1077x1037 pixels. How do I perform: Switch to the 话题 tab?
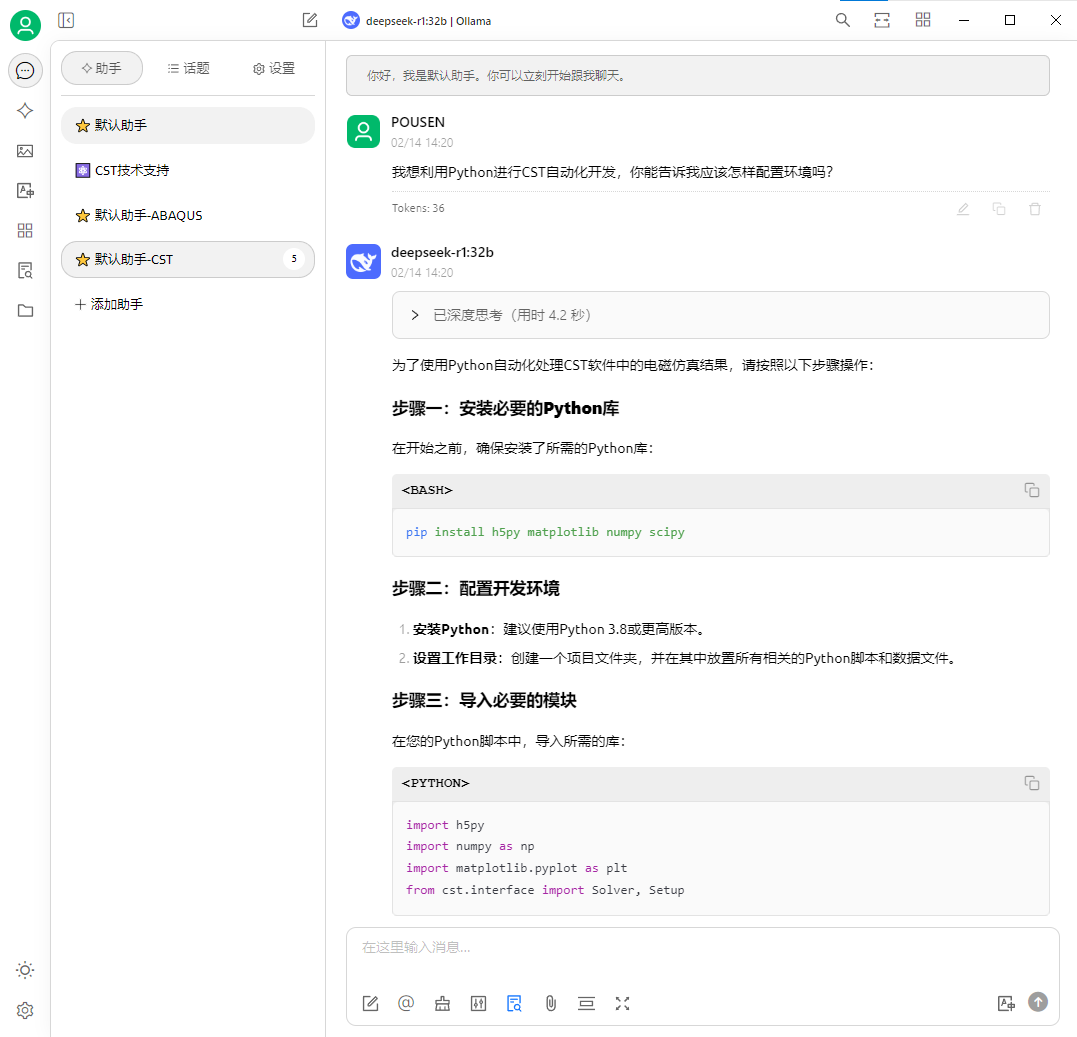188,68
